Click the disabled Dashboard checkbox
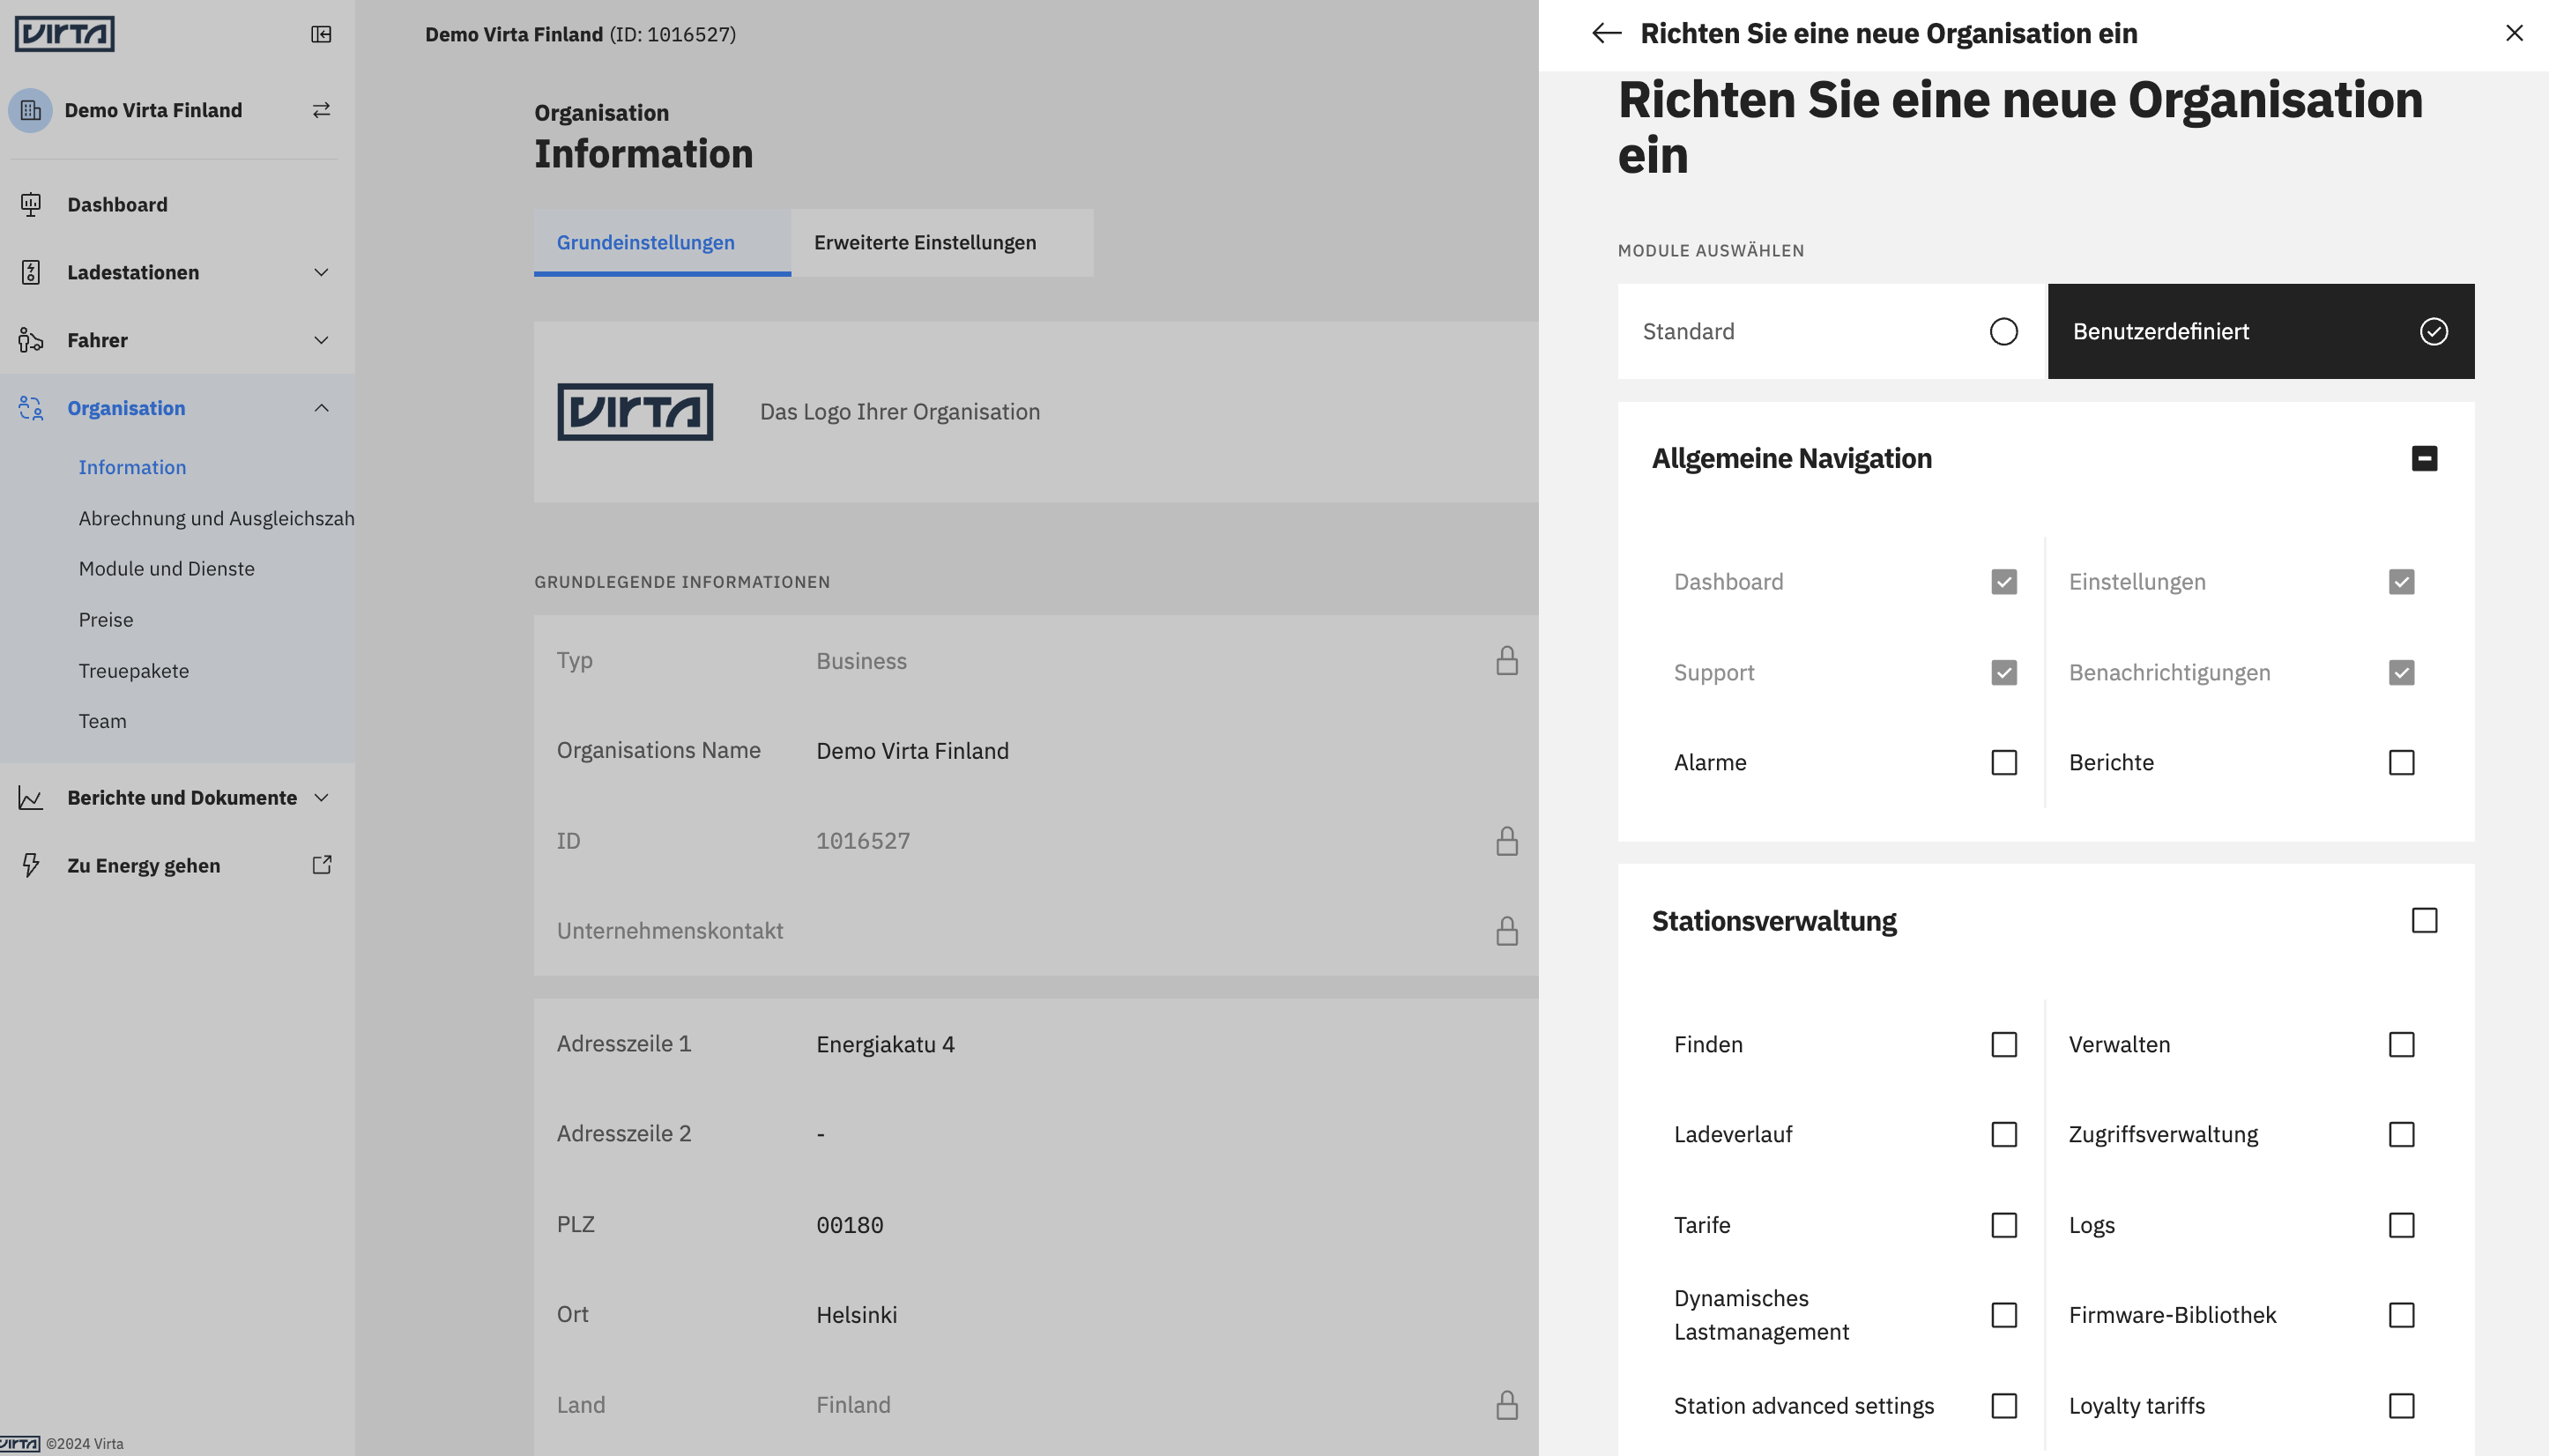 2004,582
